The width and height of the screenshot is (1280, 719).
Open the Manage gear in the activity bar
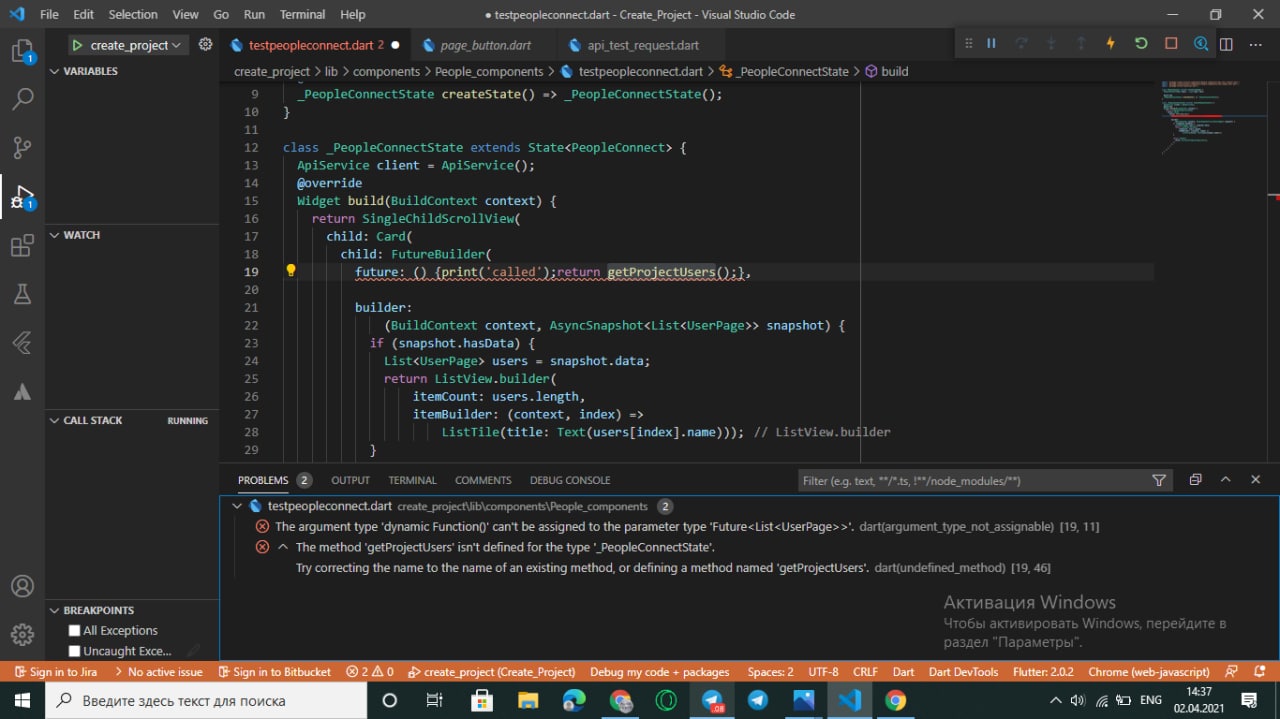pyautogui.click(x=22, y=634)
